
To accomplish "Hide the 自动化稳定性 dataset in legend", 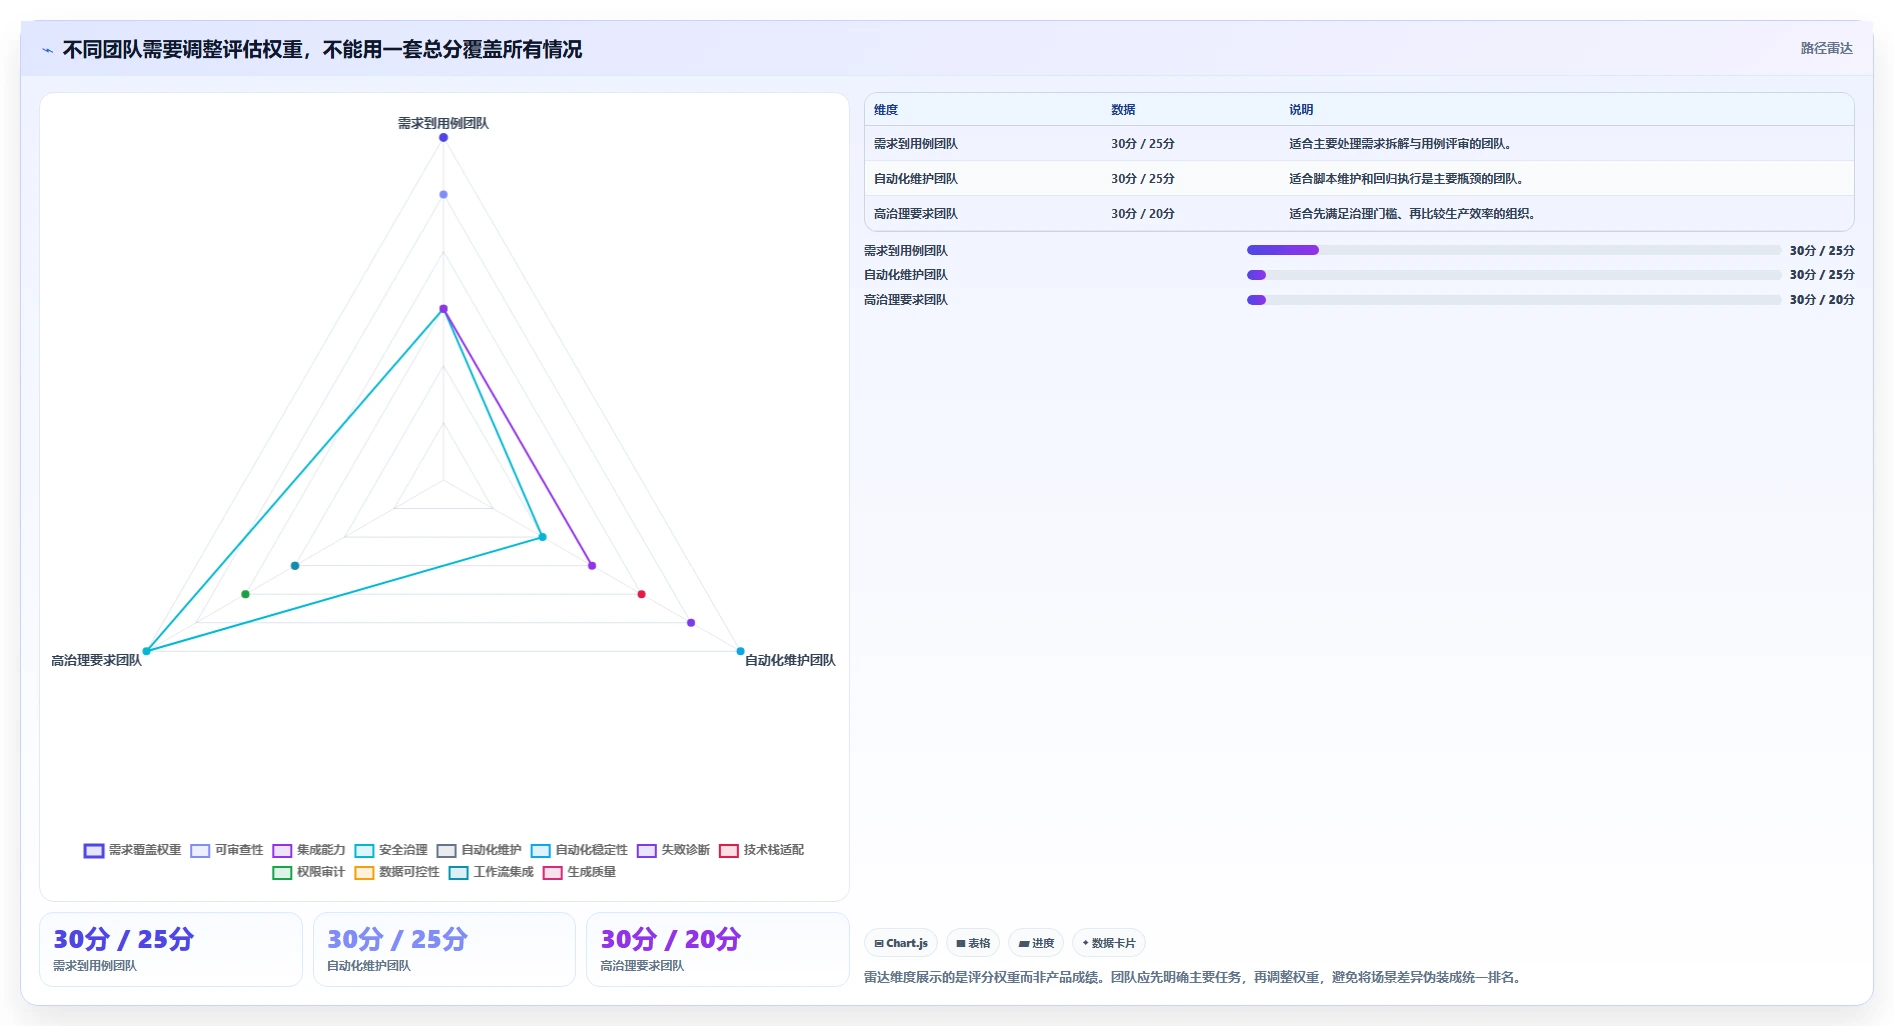I will coord(579,850).
